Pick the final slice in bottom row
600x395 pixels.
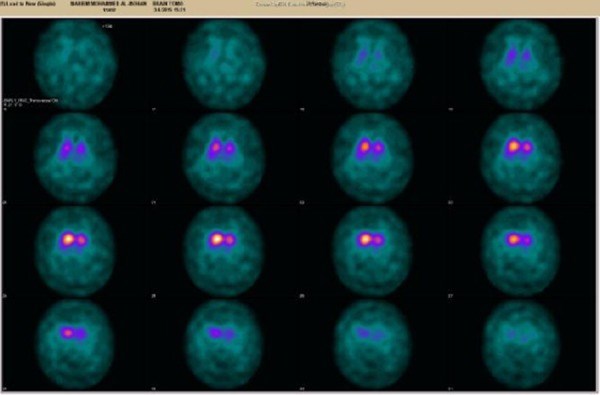coord(521,344)
